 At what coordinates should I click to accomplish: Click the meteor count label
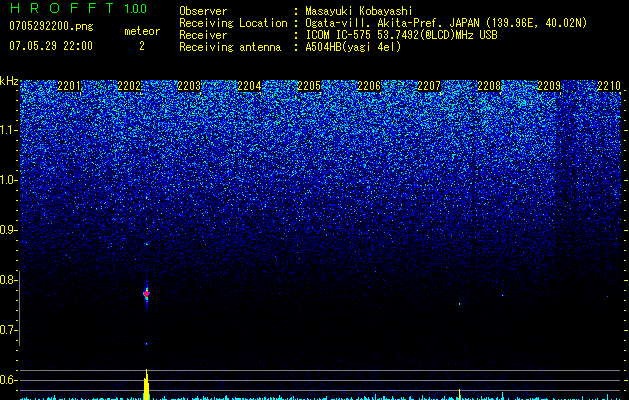142,31
